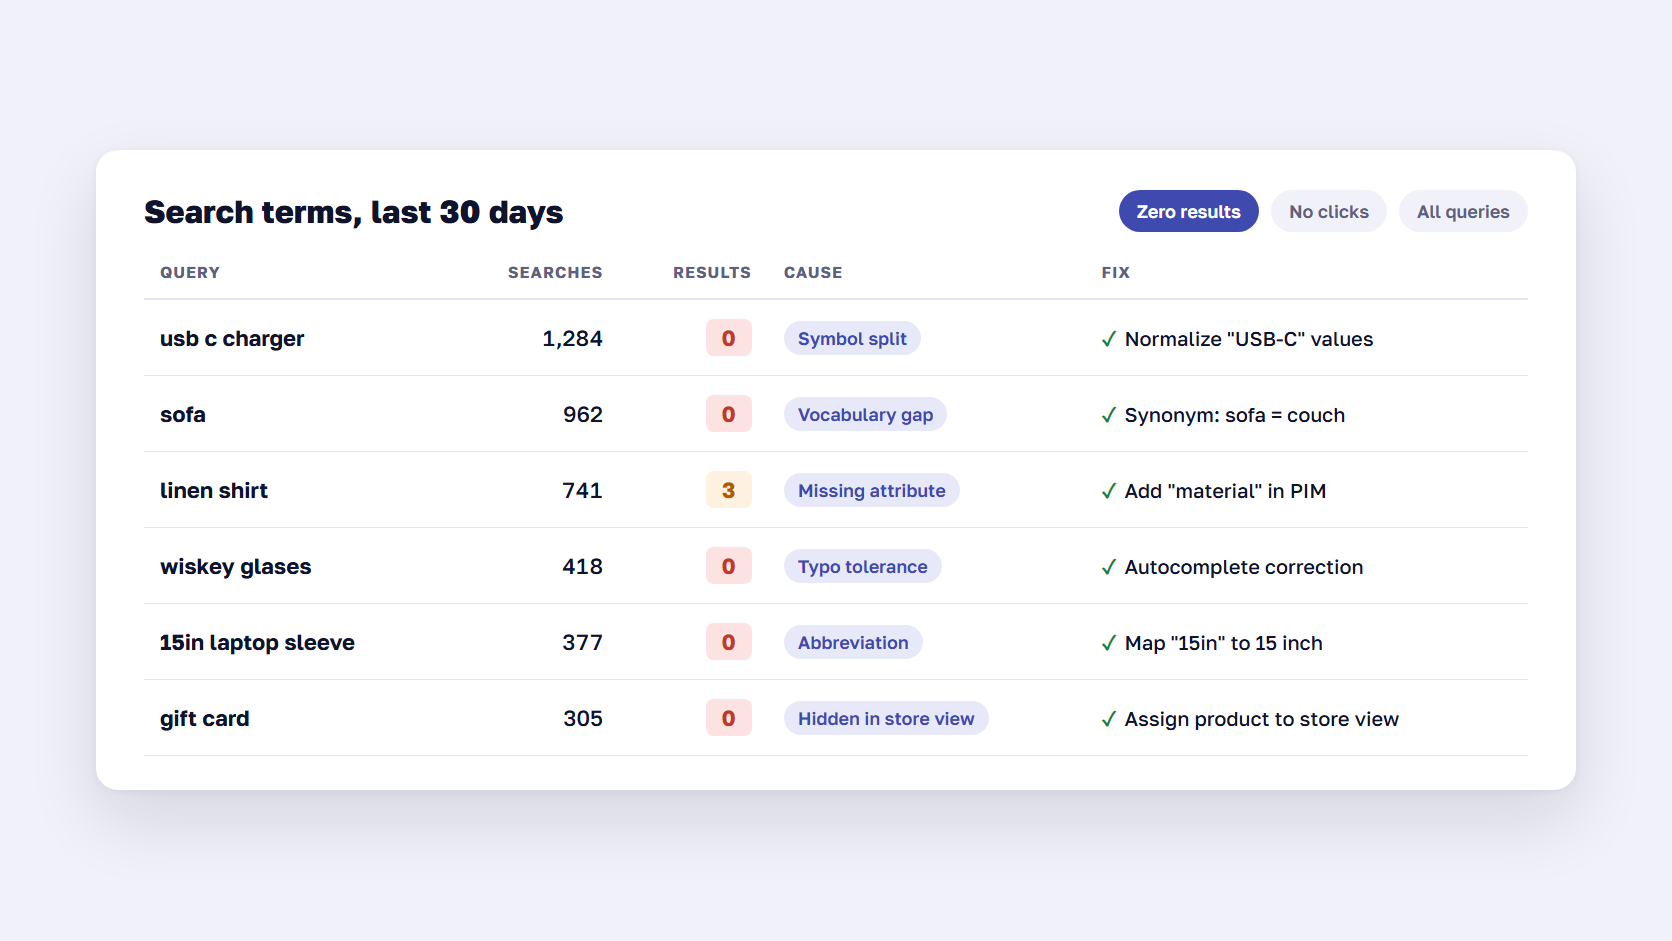Screen dimensions: 1672x941
Task: Sort by the QUERY column header
Action: pos(190,272)
